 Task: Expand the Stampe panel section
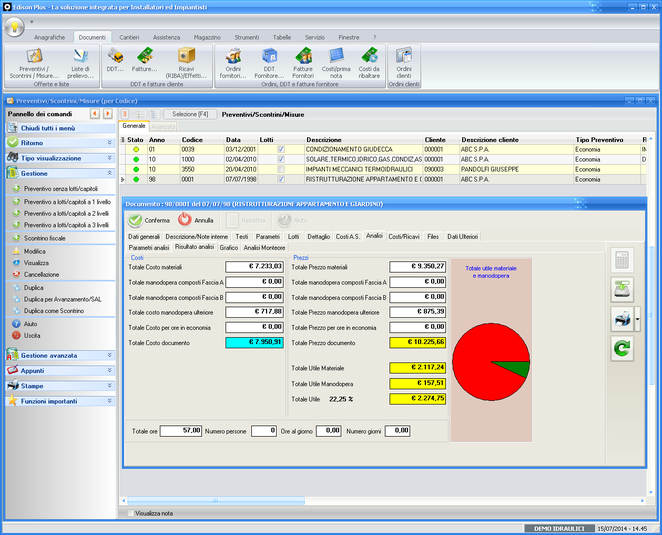point(108,385)
